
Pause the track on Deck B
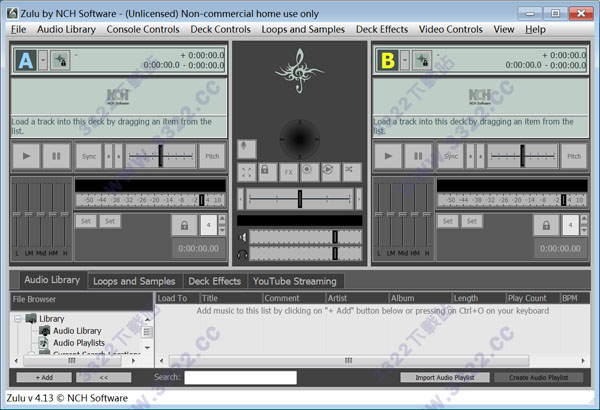pyautogui.click(x=418, y=156)
